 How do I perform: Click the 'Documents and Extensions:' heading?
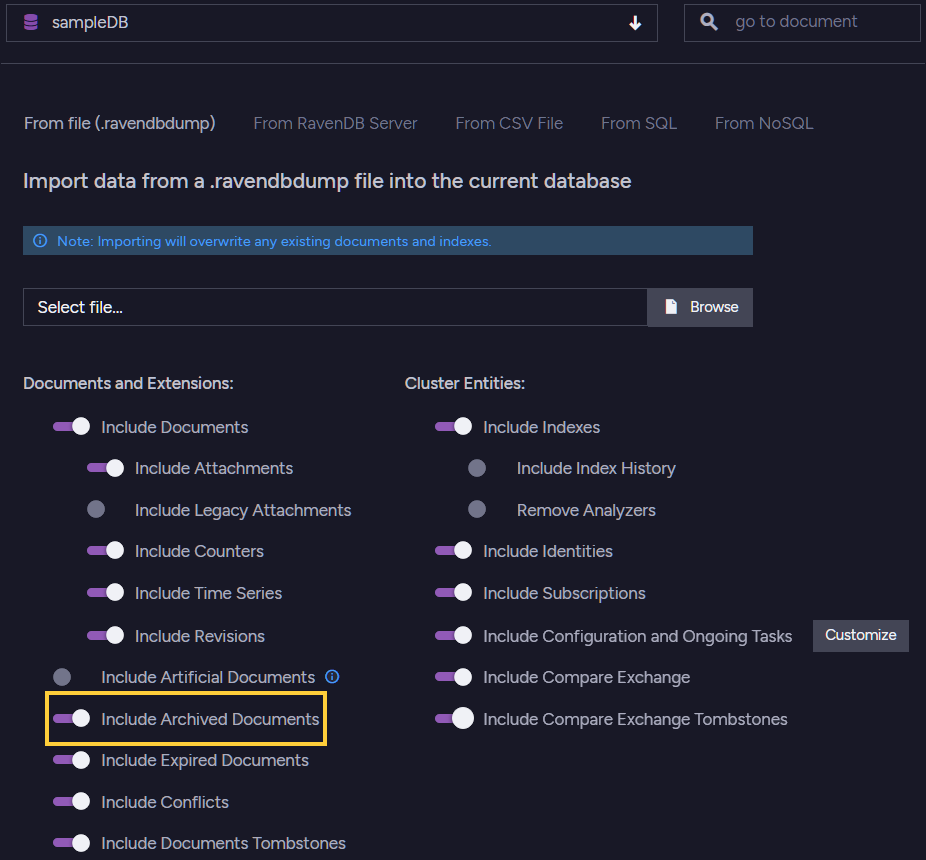pyautogui.click(x=128, y=383)
